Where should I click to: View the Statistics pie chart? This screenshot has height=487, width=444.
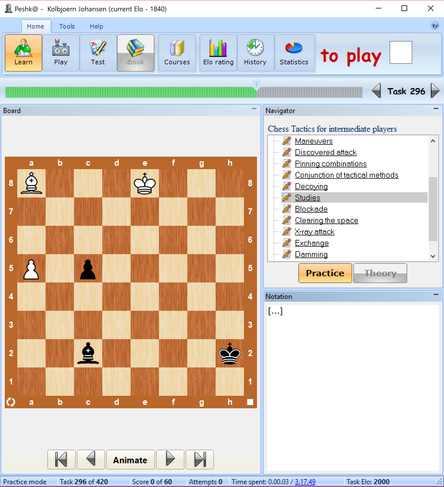pyautogui.click(x=294, y=53)
